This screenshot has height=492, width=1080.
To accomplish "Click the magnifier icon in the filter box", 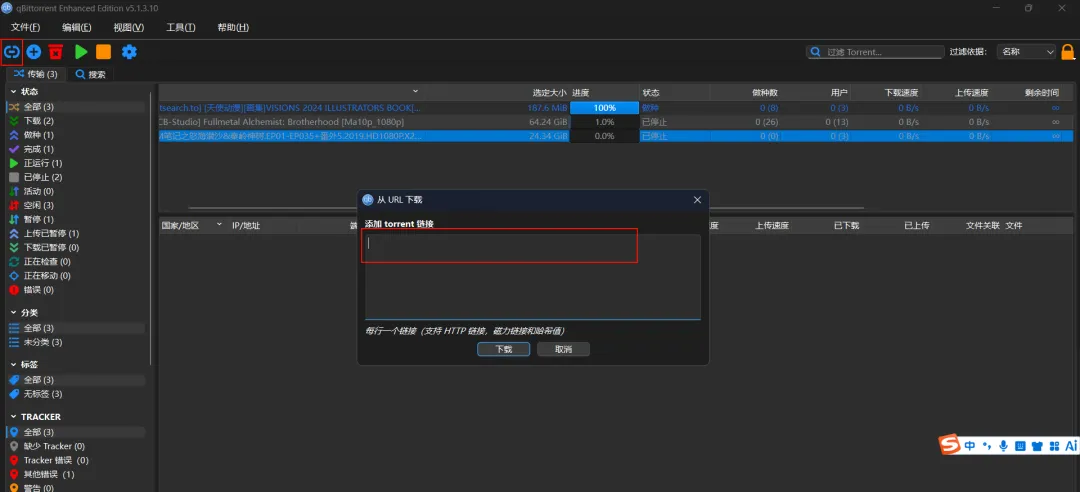I will (x=816, y=52).
